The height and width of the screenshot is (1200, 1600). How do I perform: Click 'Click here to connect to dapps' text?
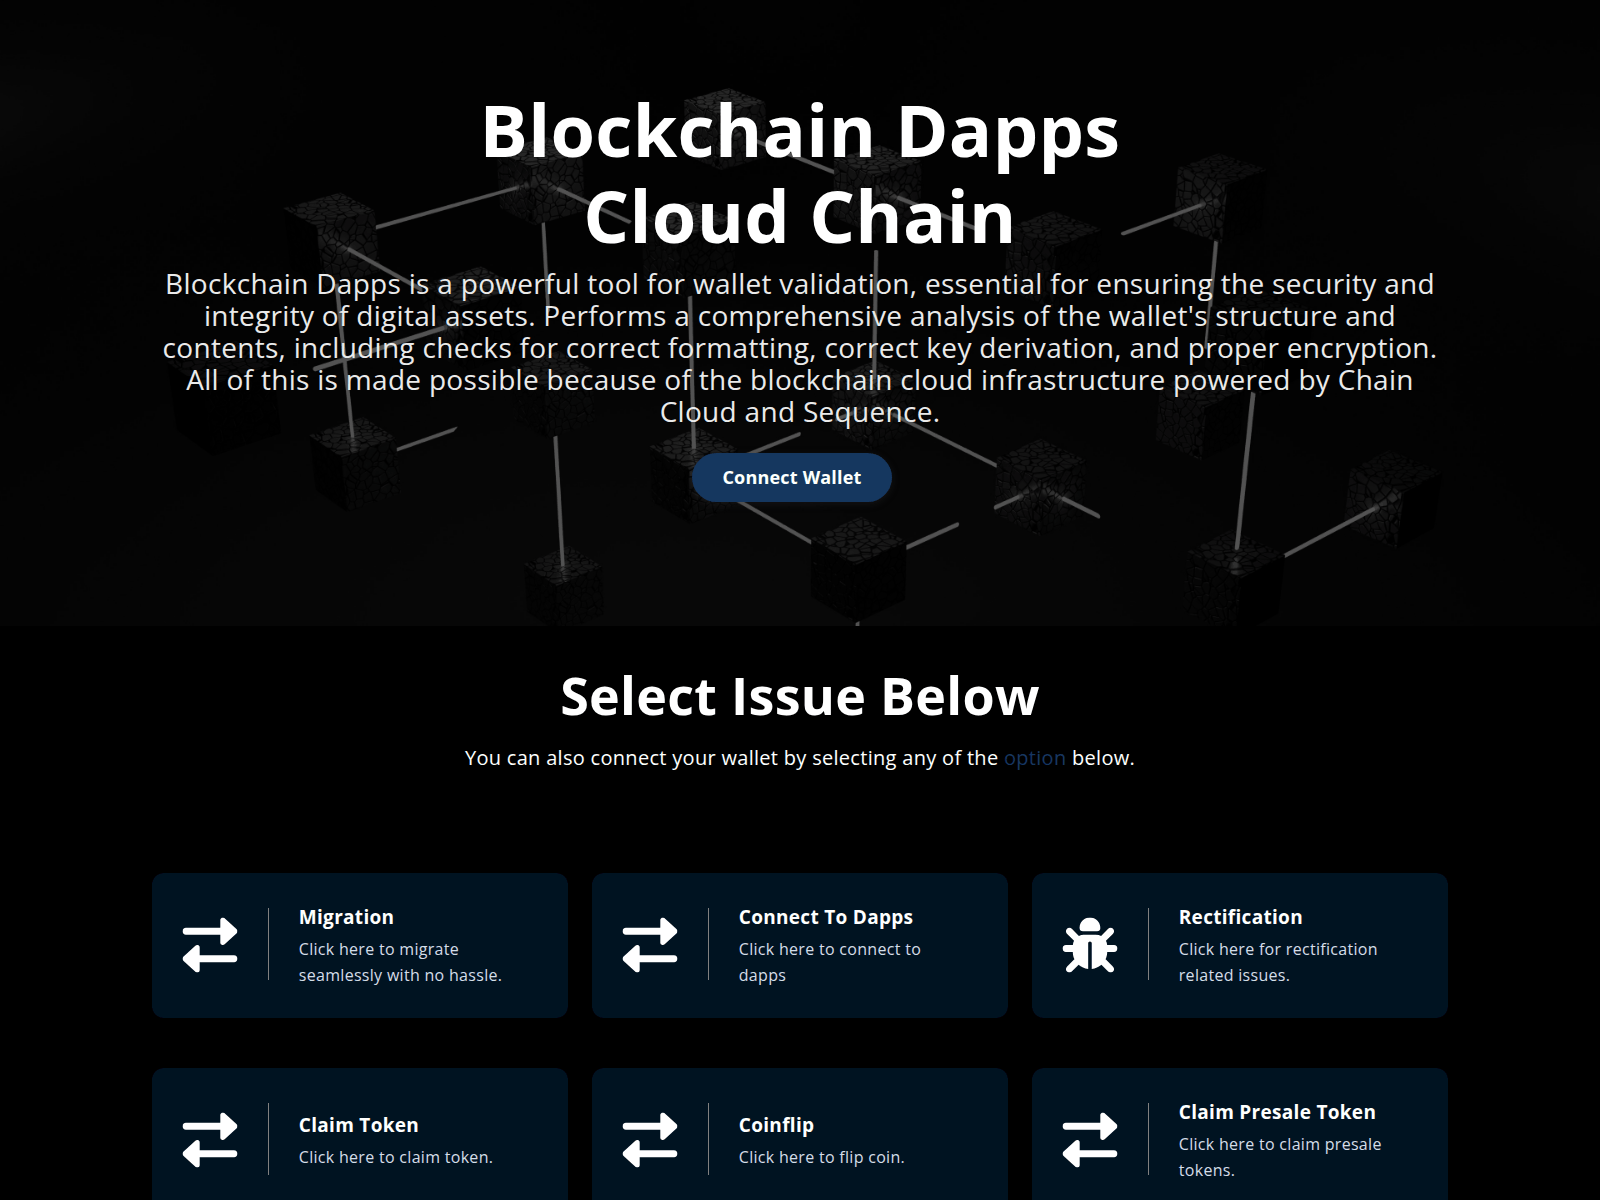[829, 962]
